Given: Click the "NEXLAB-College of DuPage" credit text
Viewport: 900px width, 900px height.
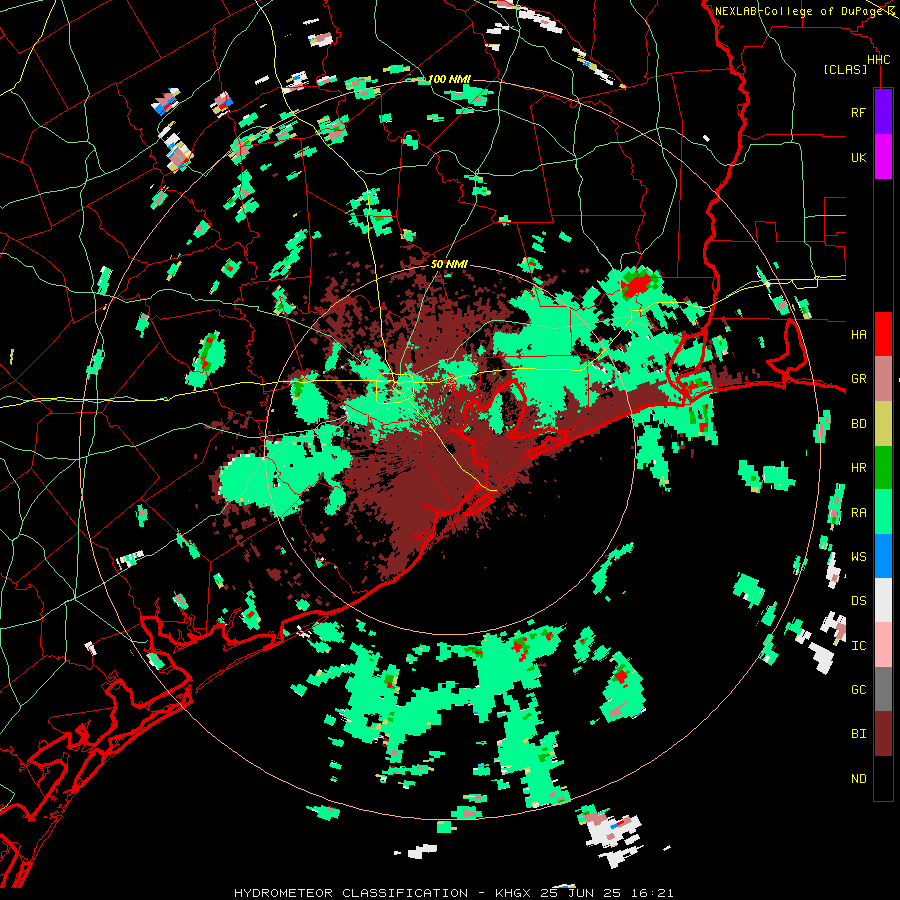Looking at the screenshot, I should point(800,11).
